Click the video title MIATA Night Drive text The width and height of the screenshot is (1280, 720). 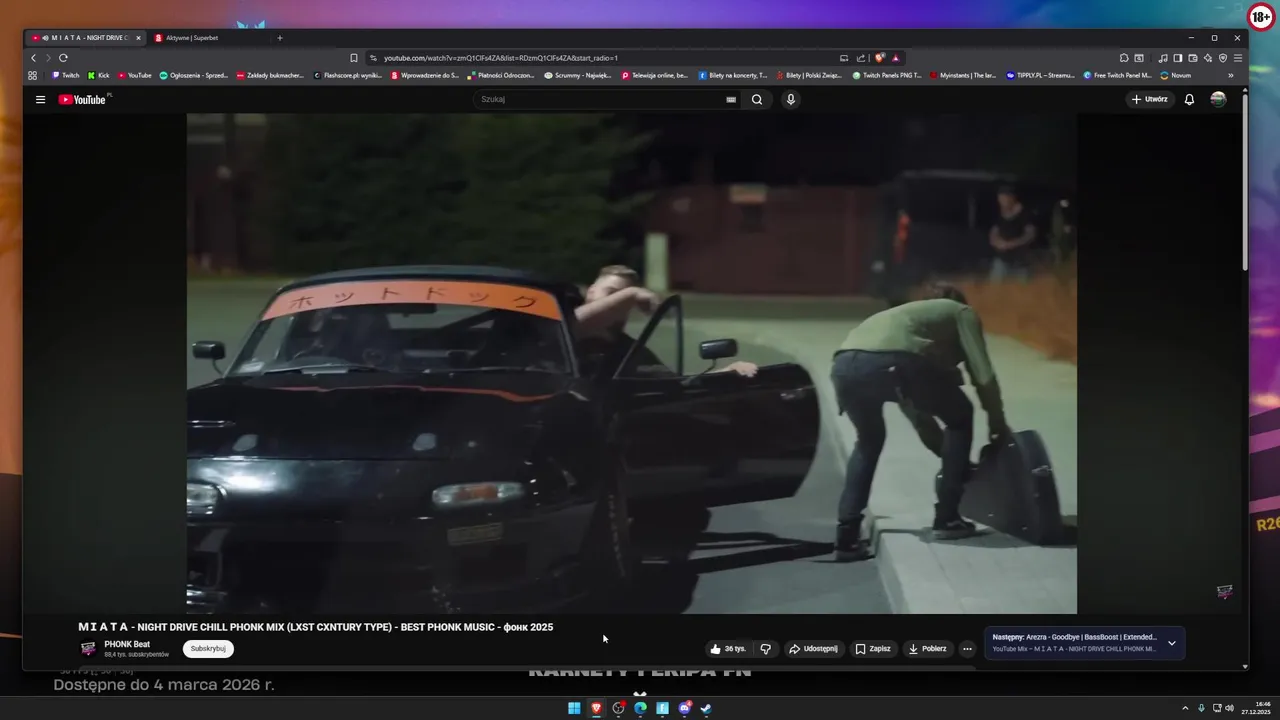315,627
